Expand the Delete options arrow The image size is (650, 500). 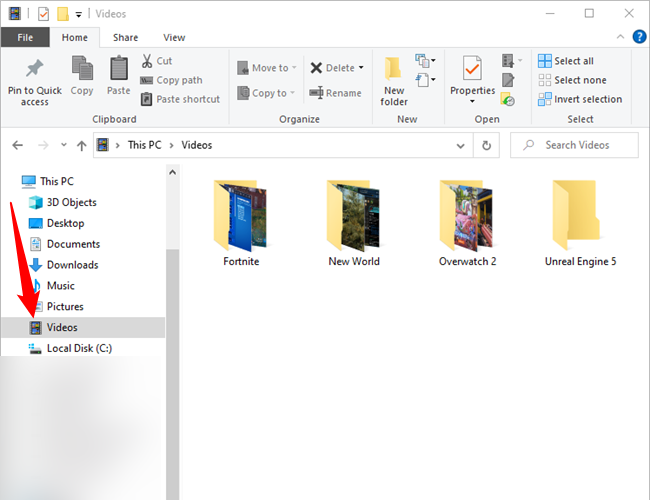tap(361, 68)
